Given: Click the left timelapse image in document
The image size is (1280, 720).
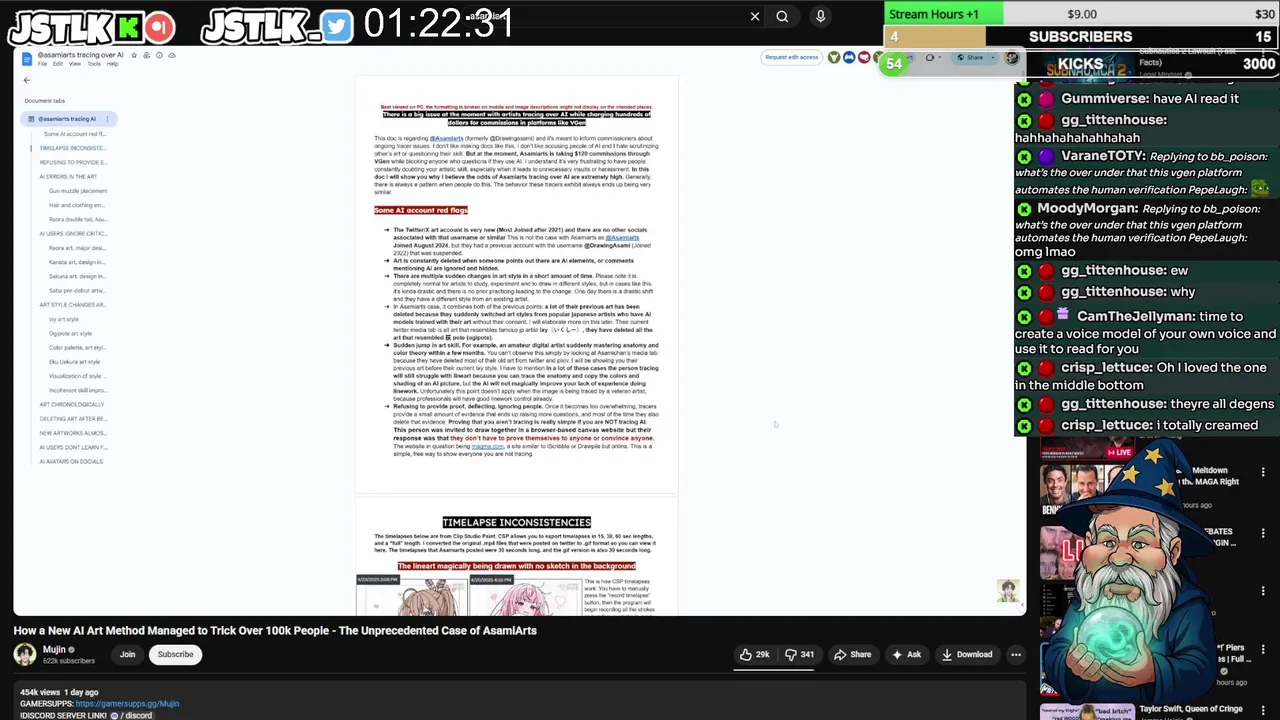Looking at the screenshot, I should [412, 596].
